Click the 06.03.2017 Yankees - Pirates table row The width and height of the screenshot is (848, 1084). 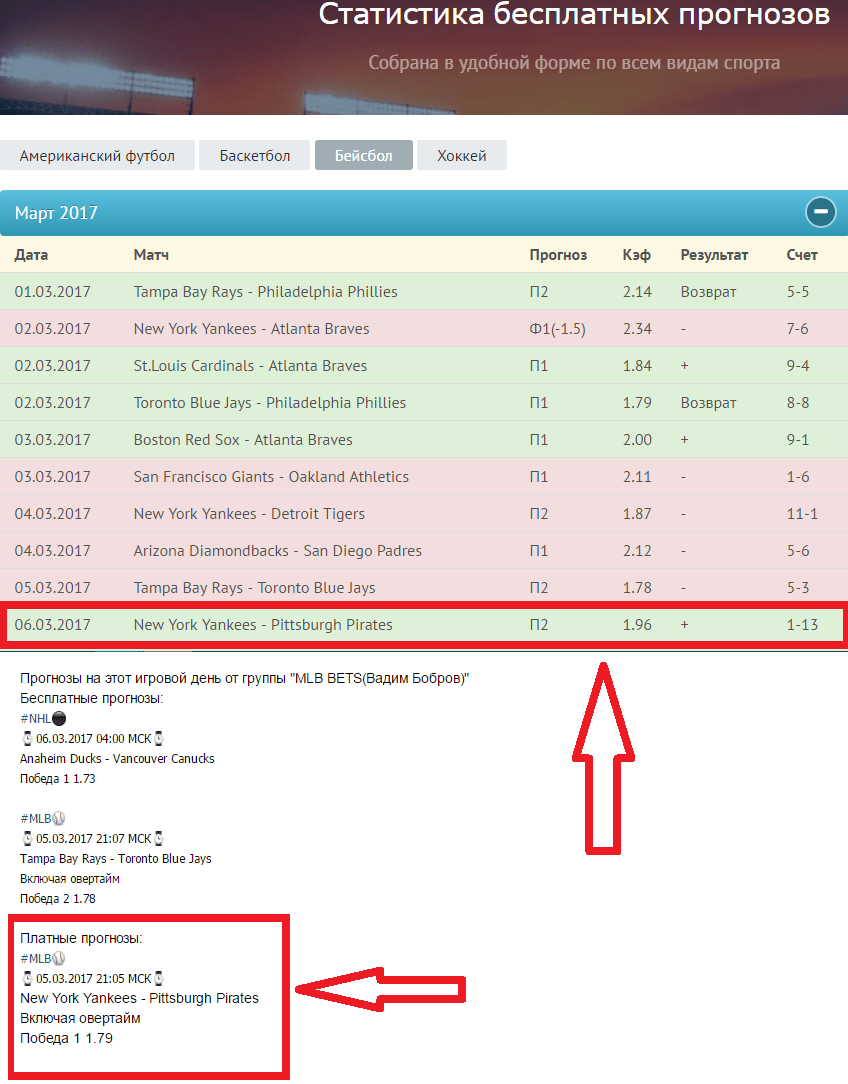pyautogui.click(x=263, y=625)
